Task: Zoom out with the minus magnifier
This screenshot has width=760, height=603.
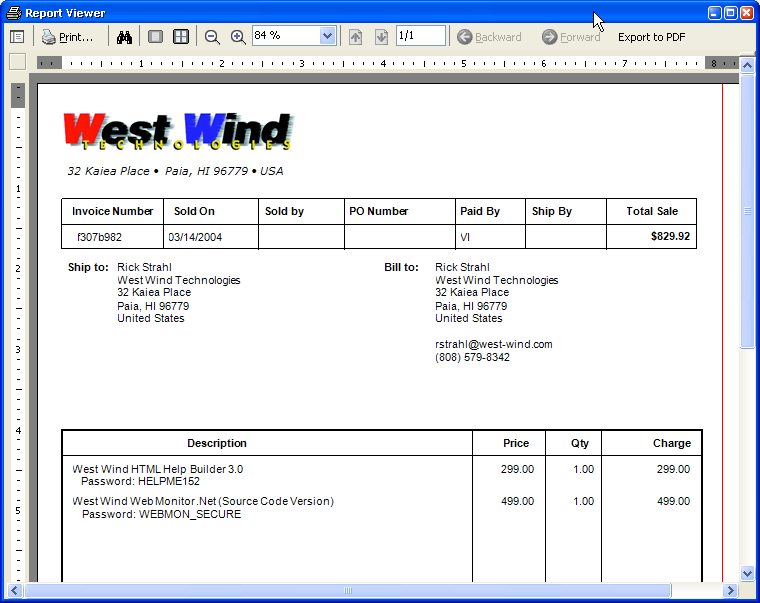Action: pos(212,37)
